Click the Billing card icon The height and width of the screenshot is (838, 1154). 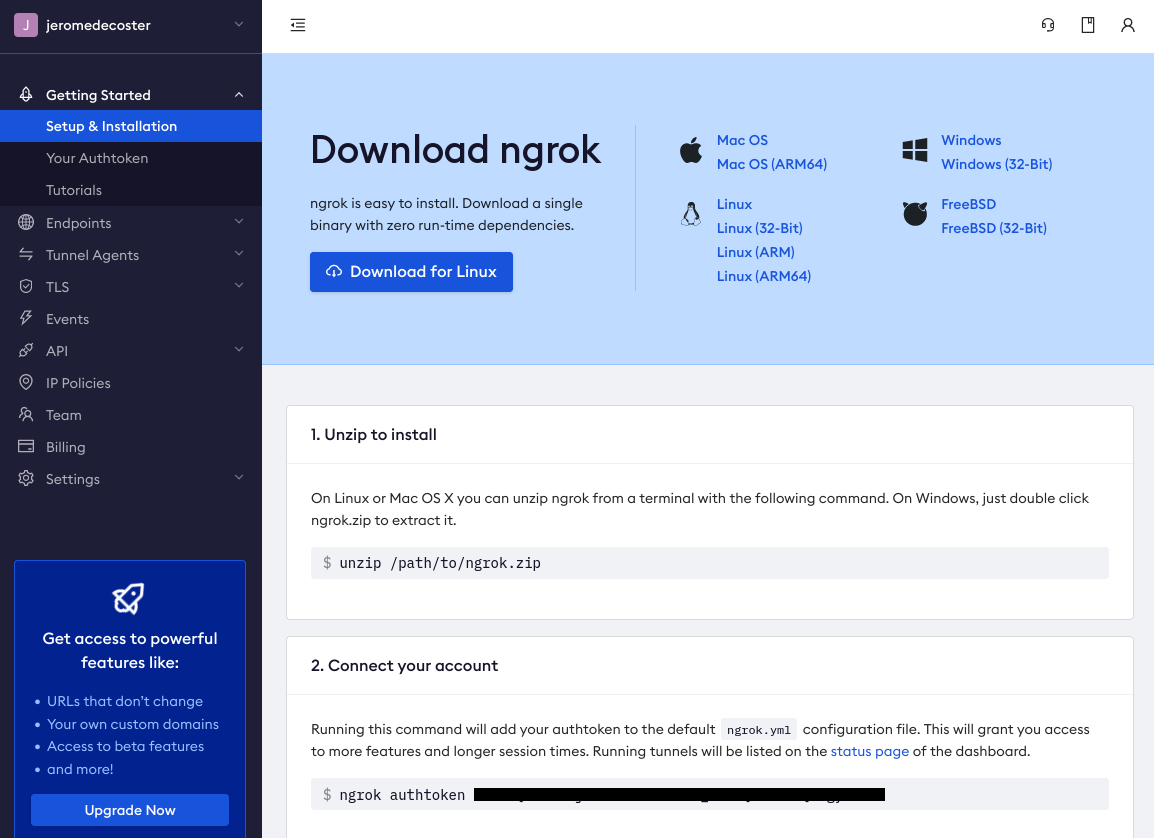(x=26, y=447)
